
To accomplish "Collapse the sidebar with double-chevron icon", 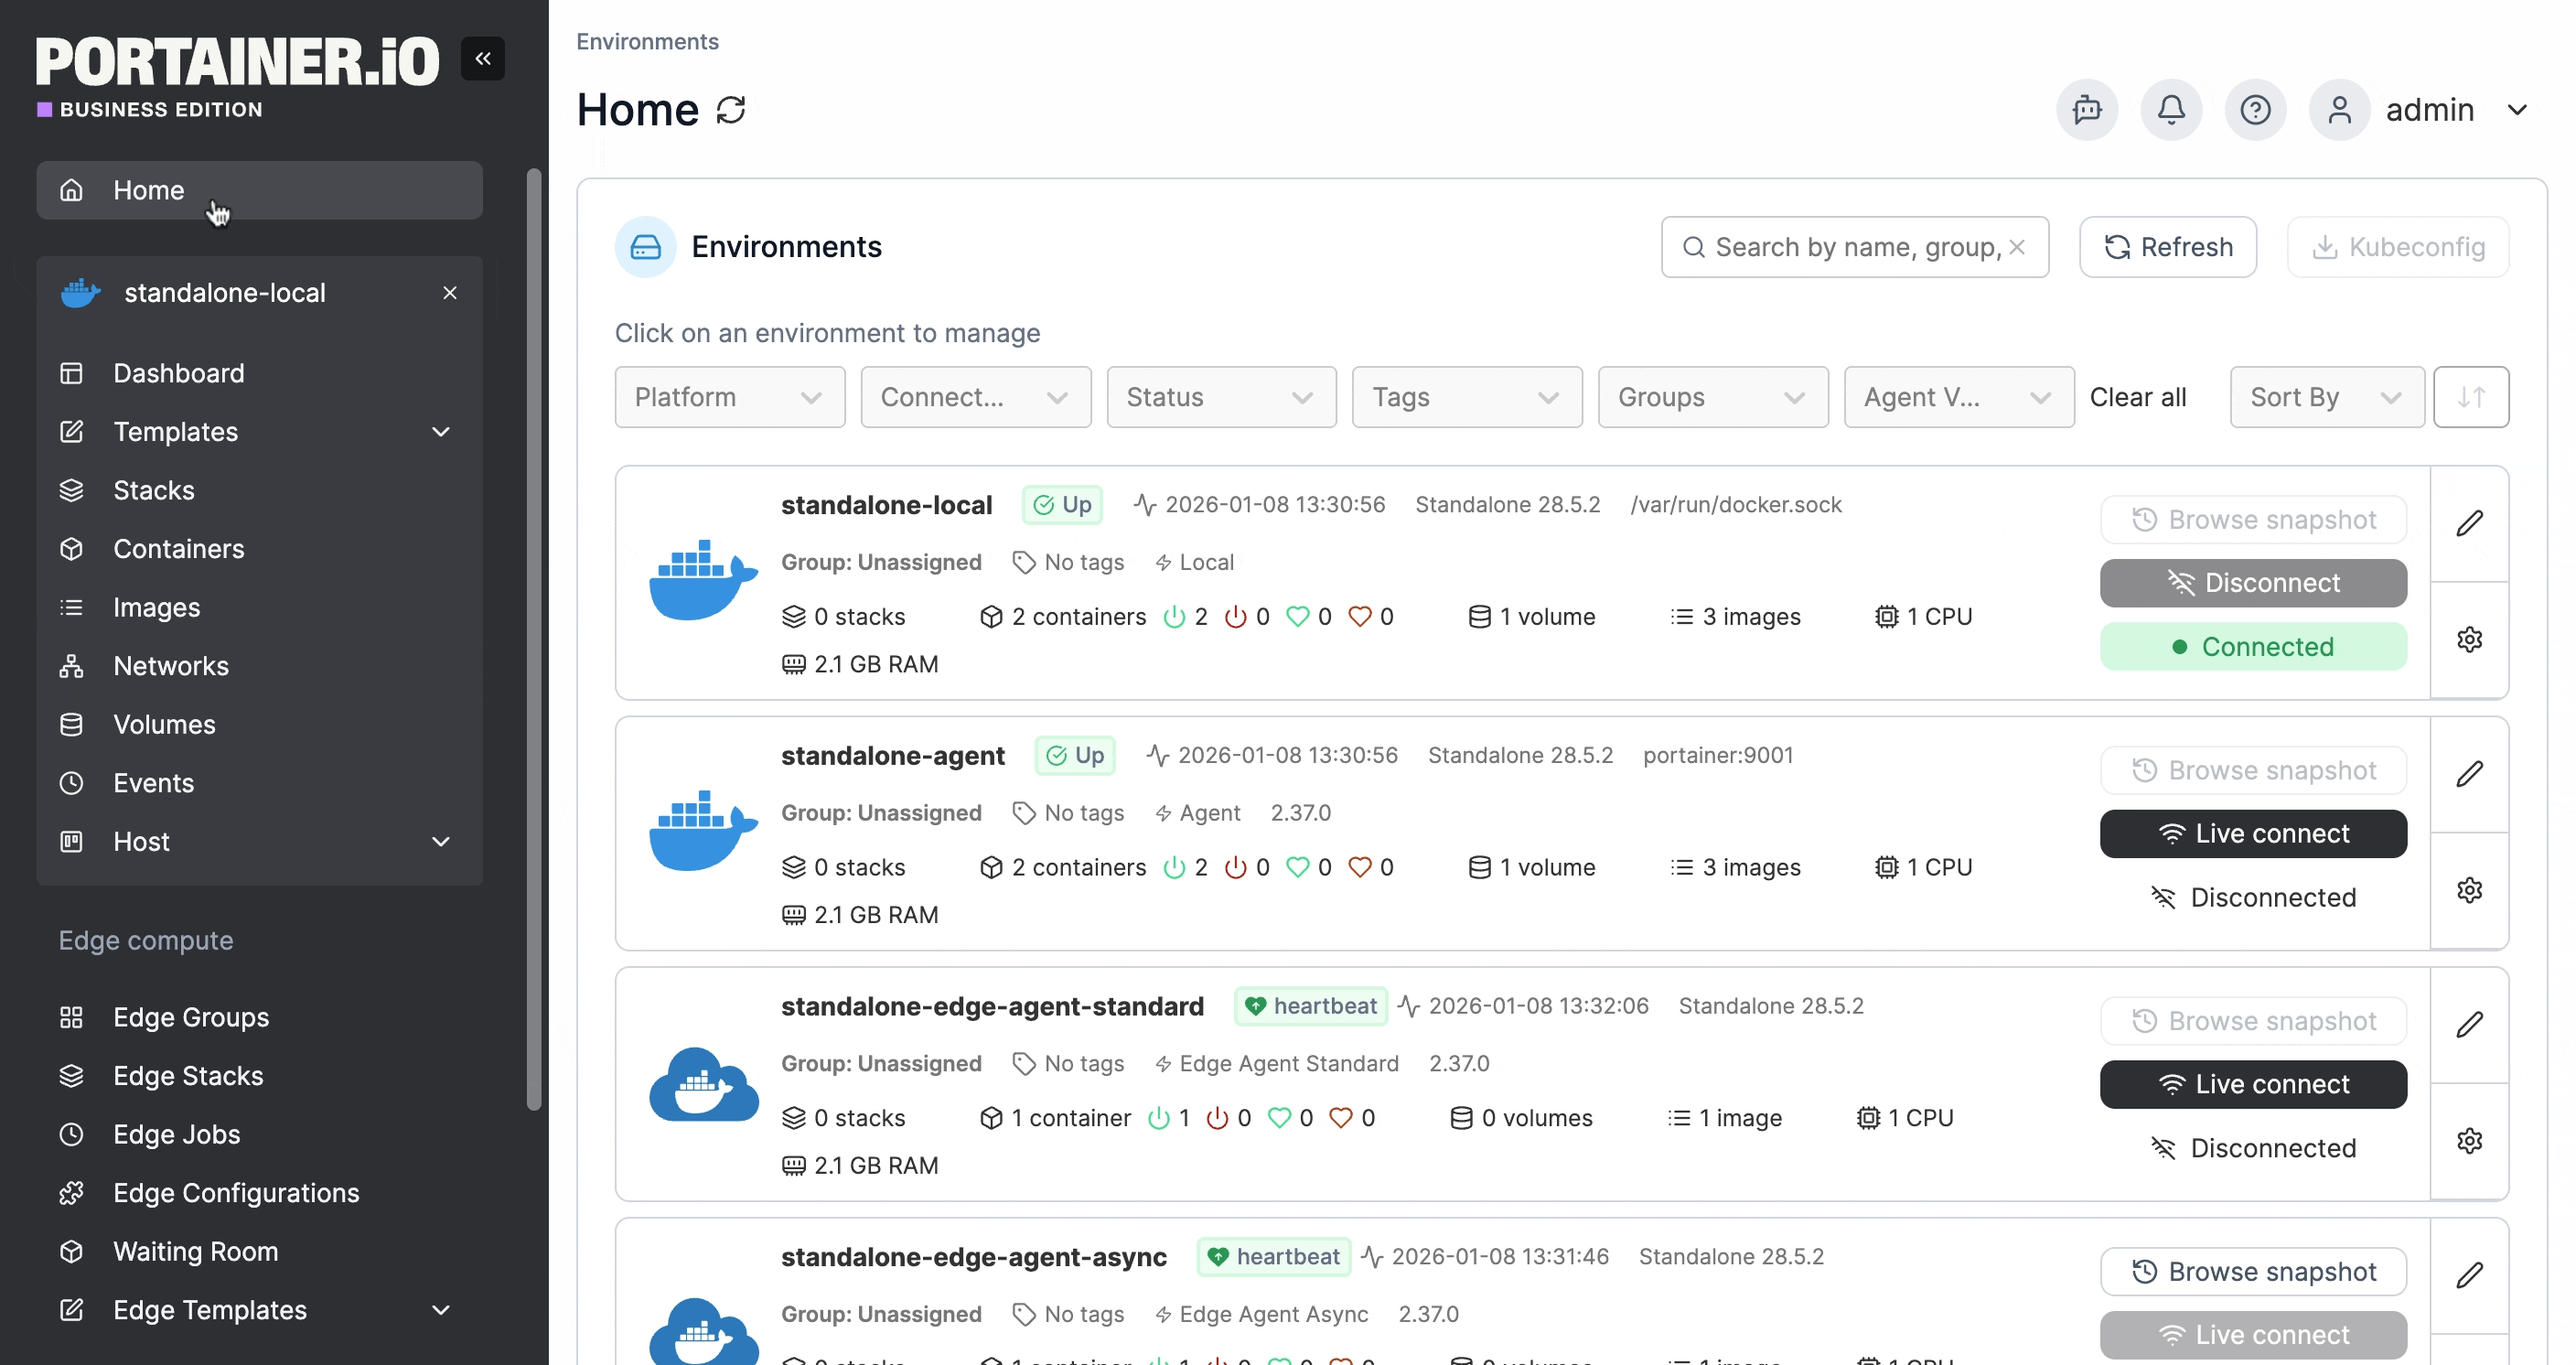I will tap(482, 59).
